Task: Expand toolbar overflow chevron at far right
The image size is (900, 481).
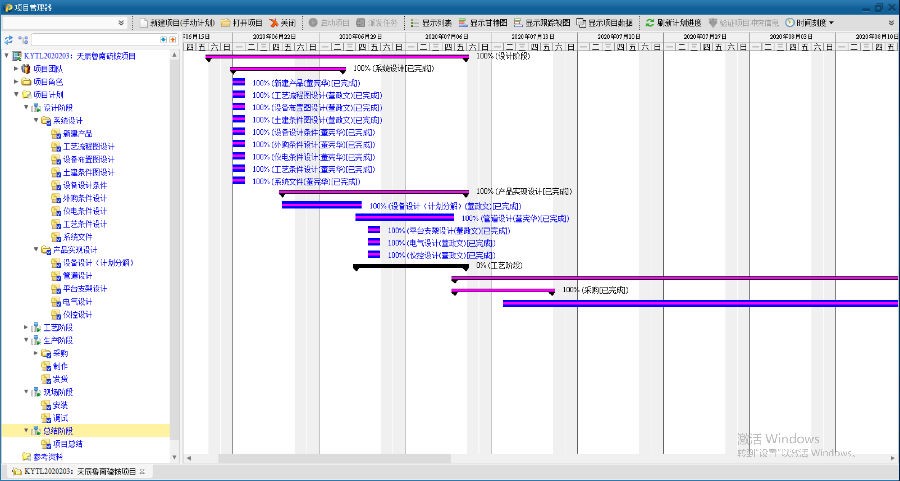Action: (x=890, y=22)
